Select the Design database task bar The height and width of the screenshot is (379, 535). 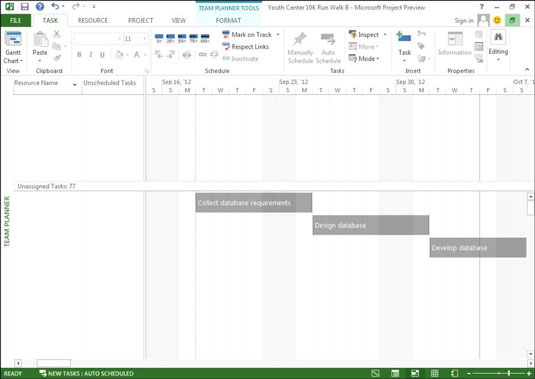pos(371,225)
